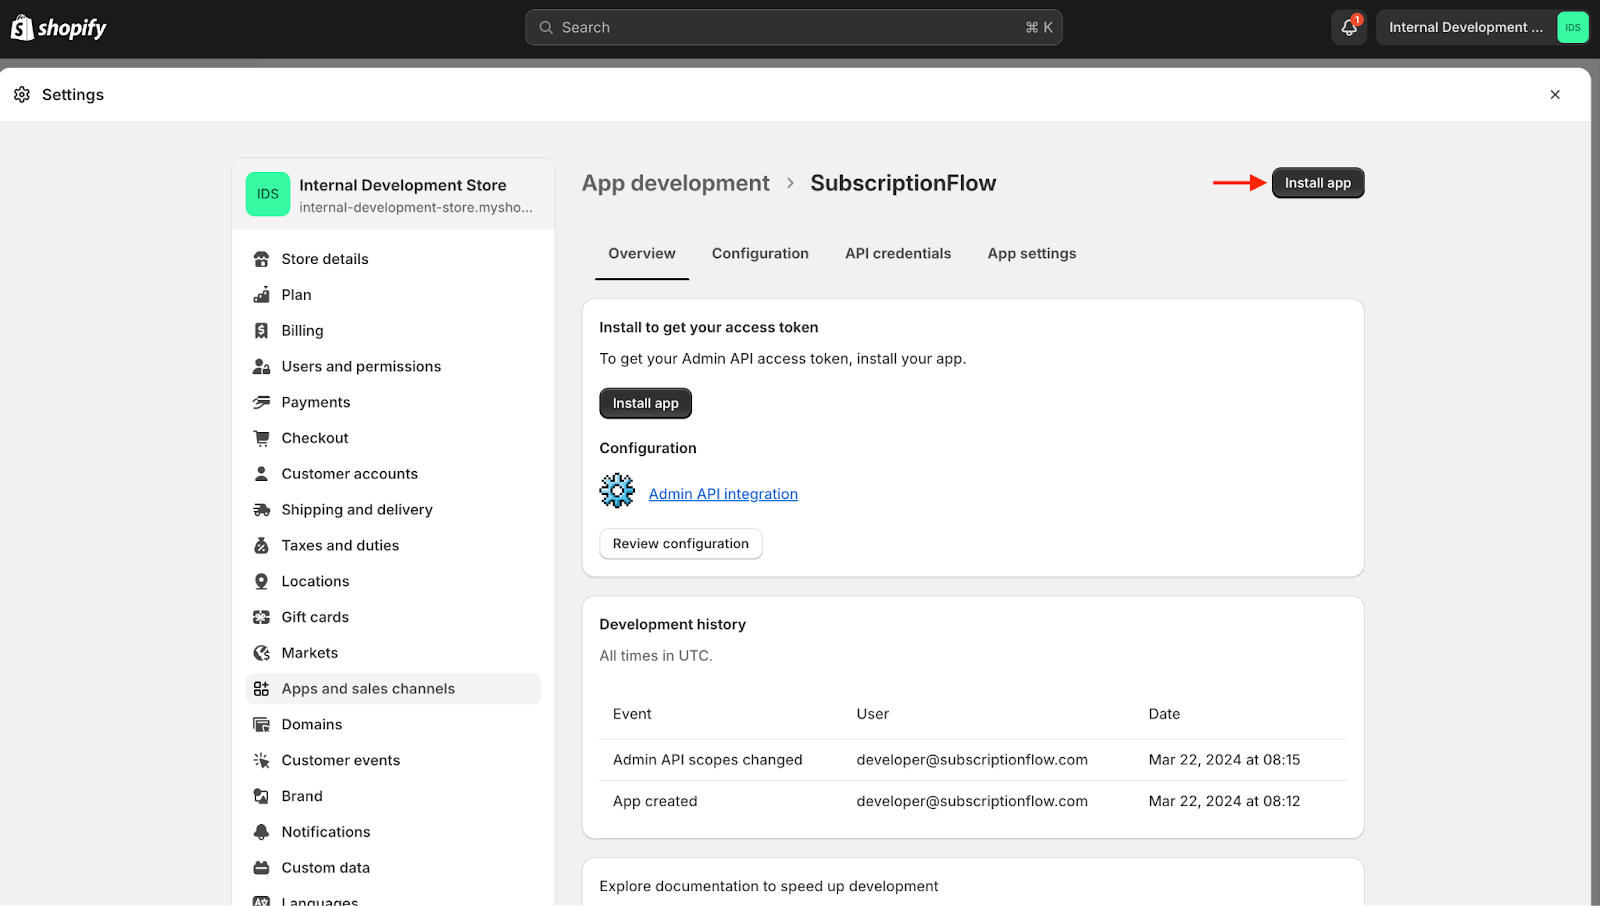1600x906 pixels.
Task: Click the Date column header
Action: (1164, 714)
